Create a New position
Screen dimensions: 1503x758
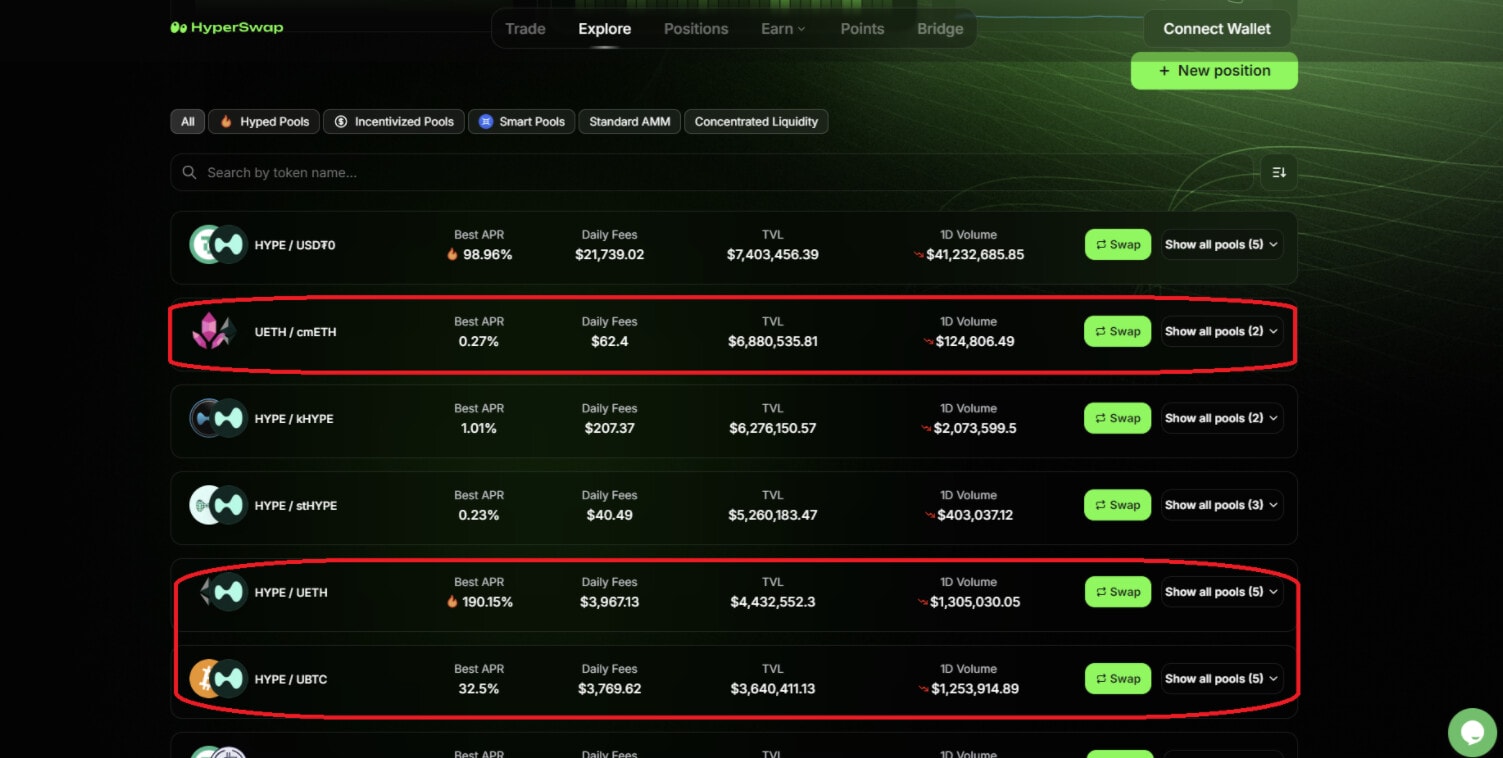click(1214, 71)
